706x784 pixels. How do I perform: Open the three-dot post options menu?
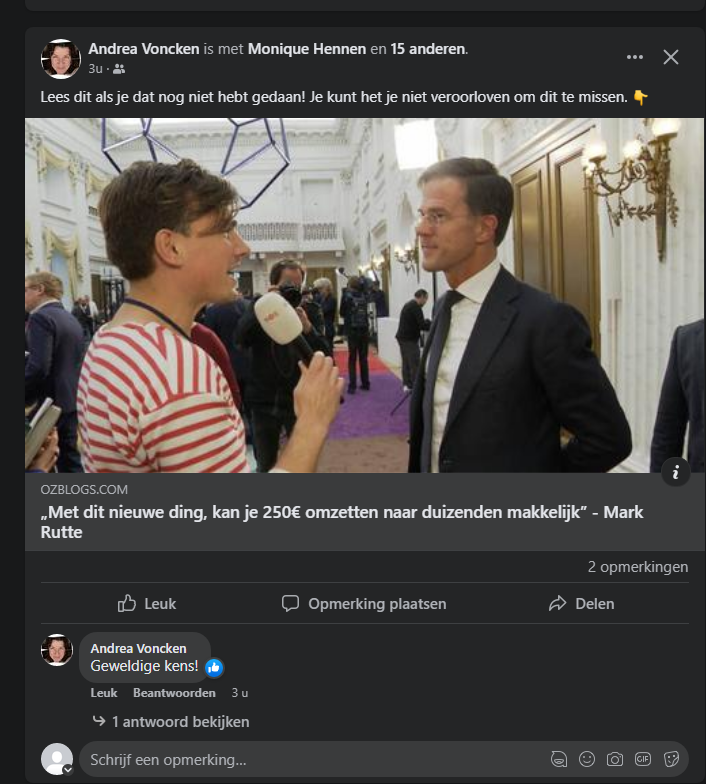point(635,57)
